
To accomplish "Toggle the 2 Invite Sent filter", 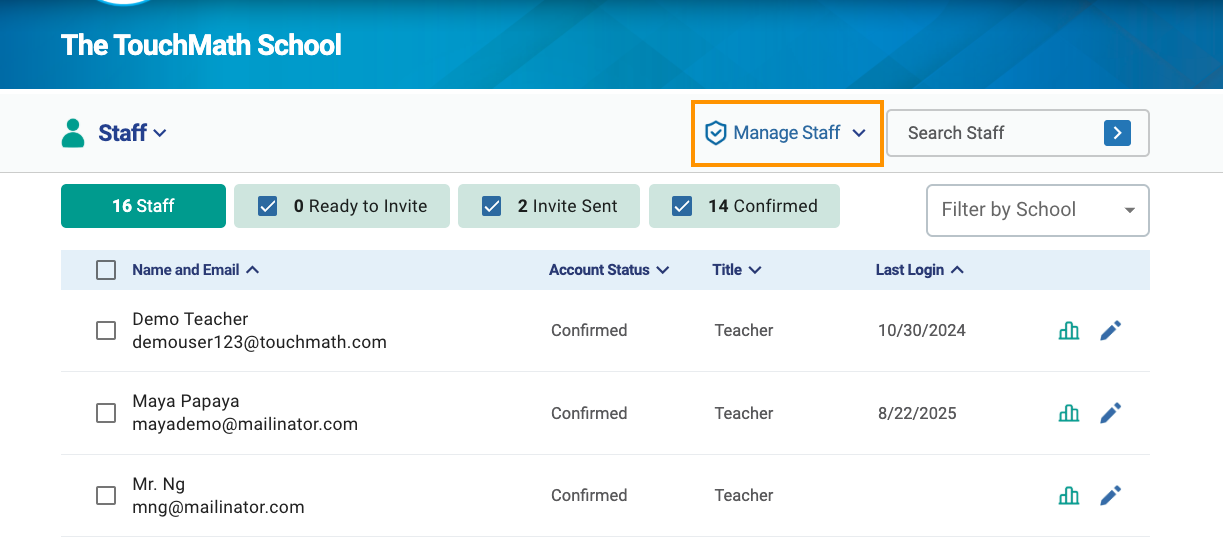I will click(550, 206).
